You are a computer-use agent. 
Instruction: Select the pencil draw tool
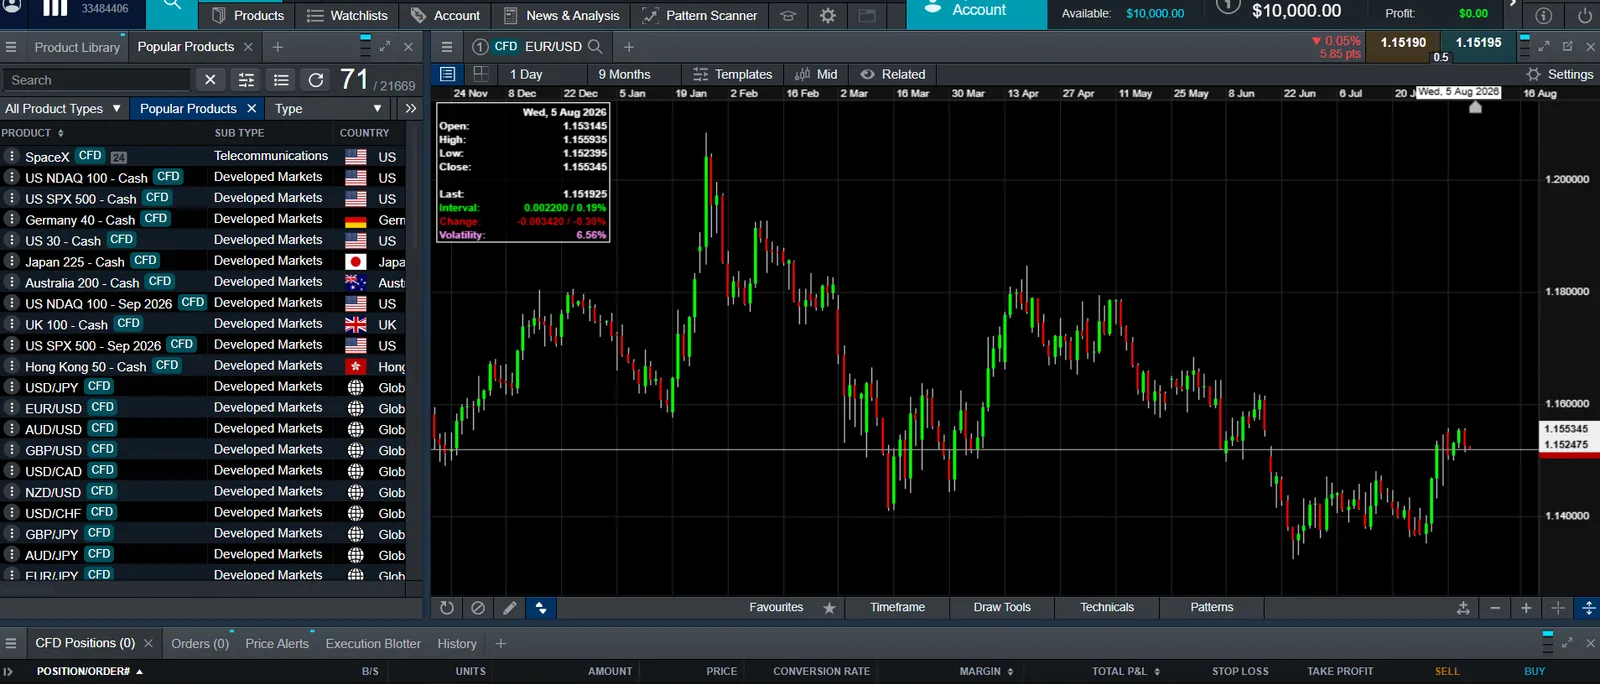point(509,607)
